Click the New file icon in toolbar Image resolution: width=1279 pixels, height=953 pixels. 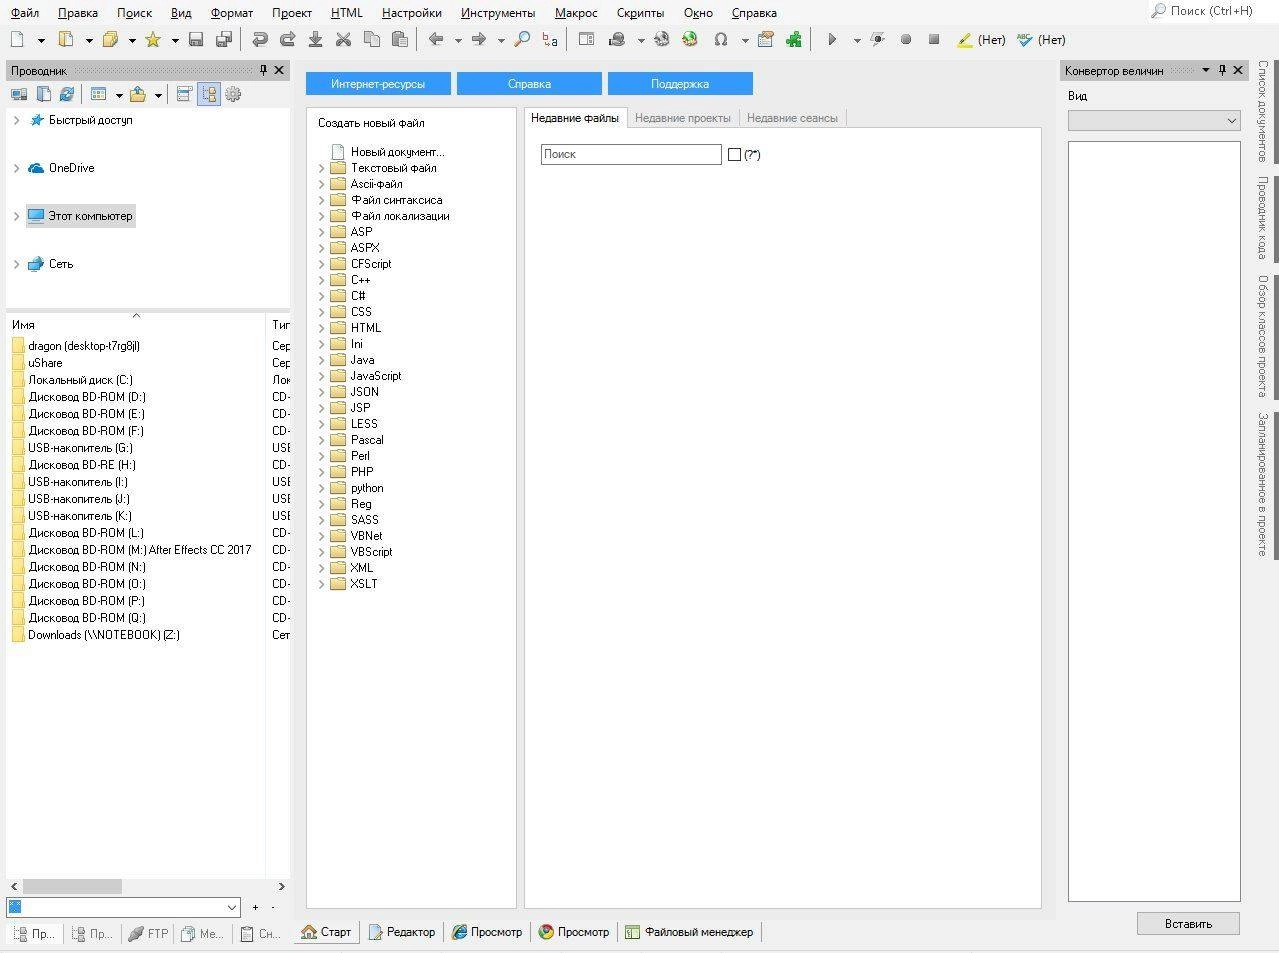(x=17, y=39)
